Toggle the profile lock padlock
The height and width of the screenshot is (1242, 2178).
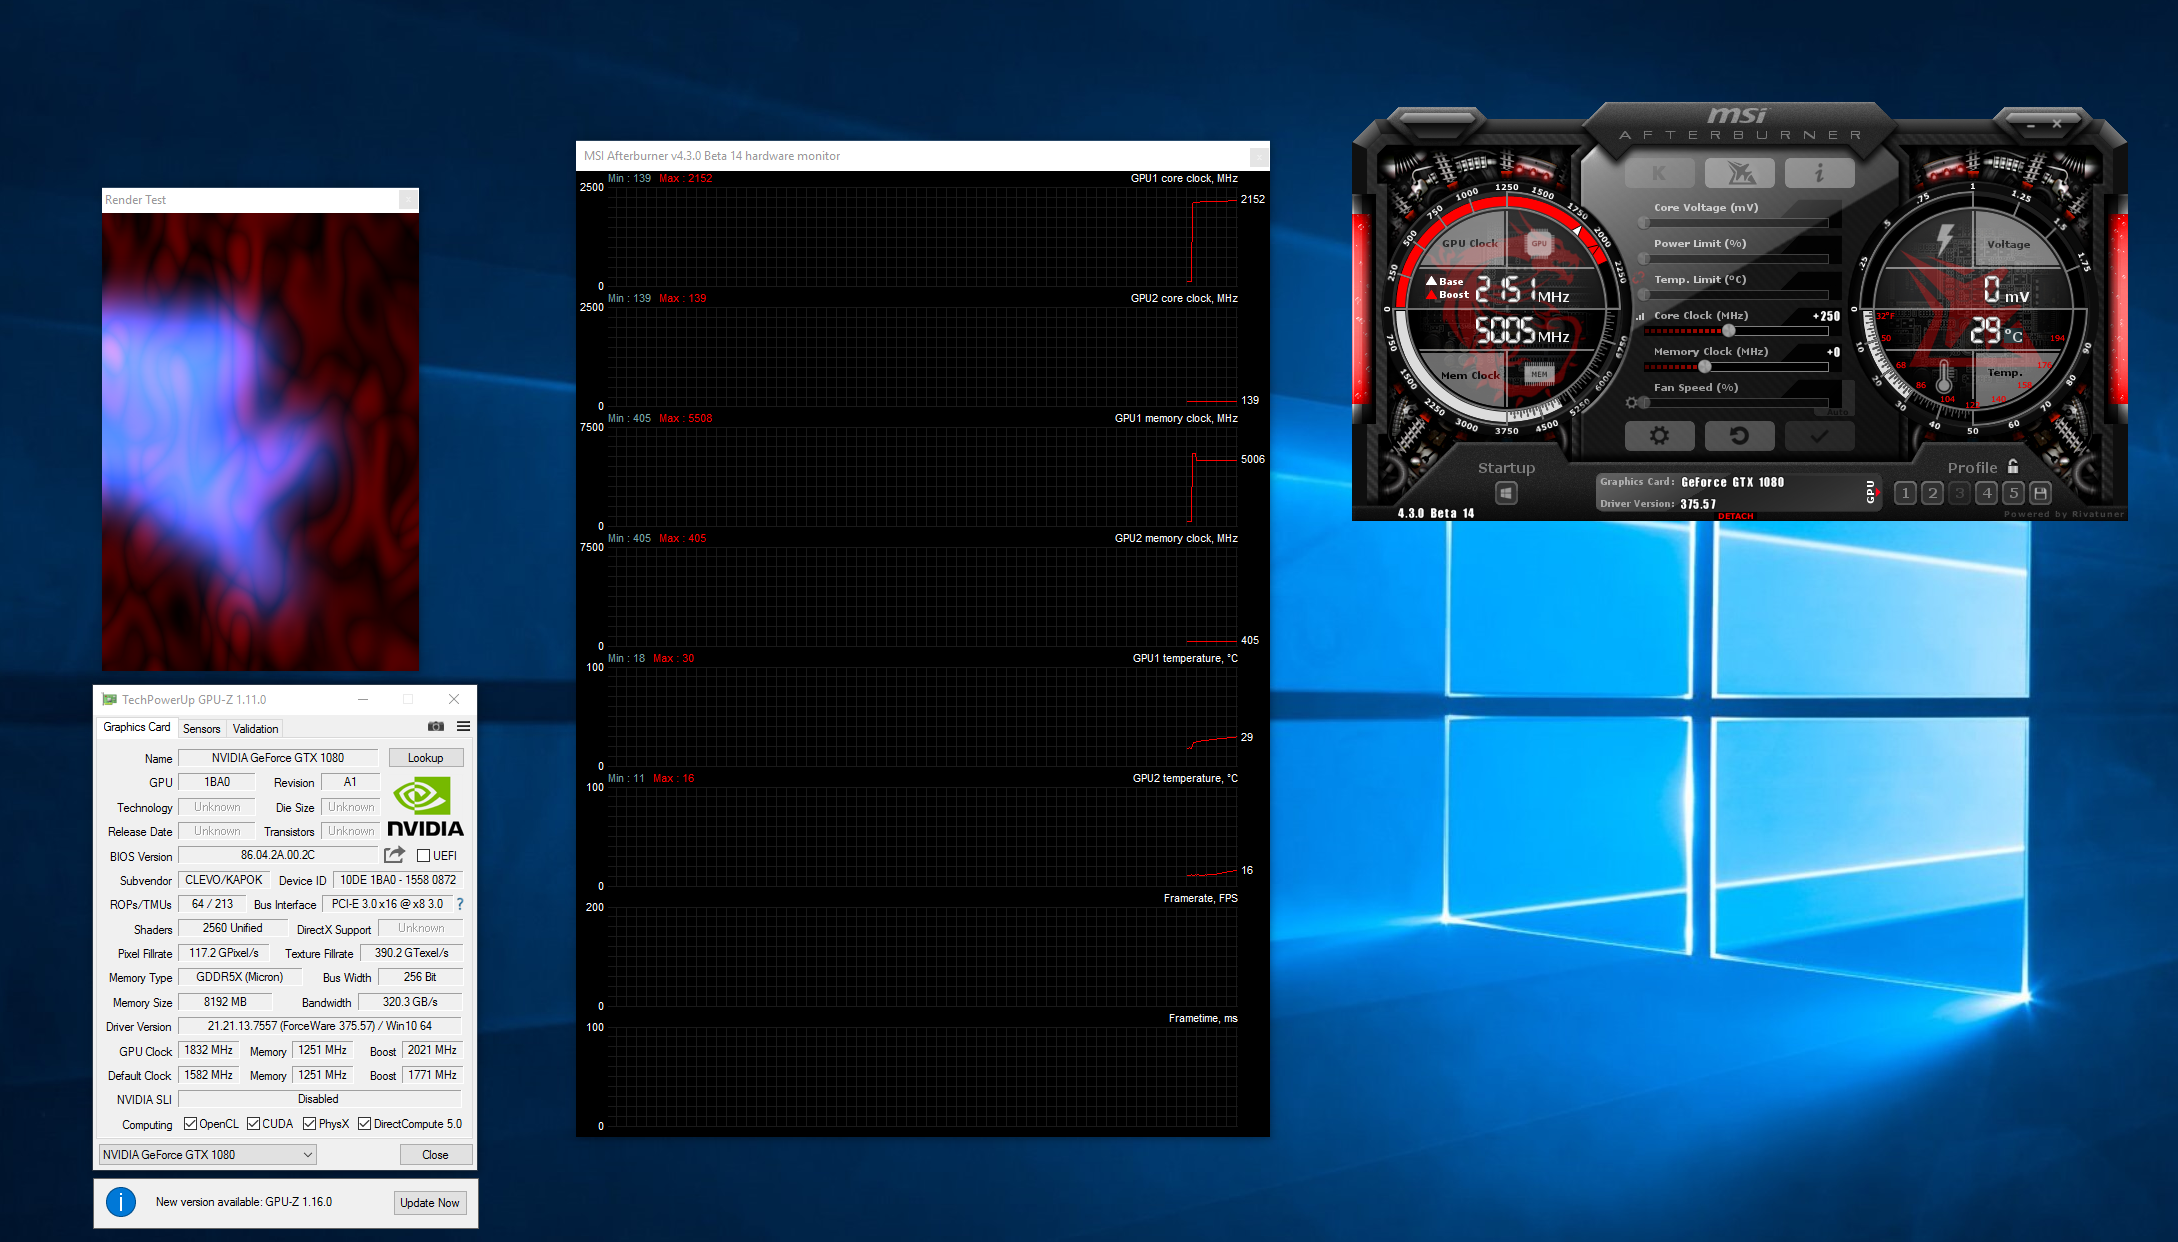click(2013, 466)
